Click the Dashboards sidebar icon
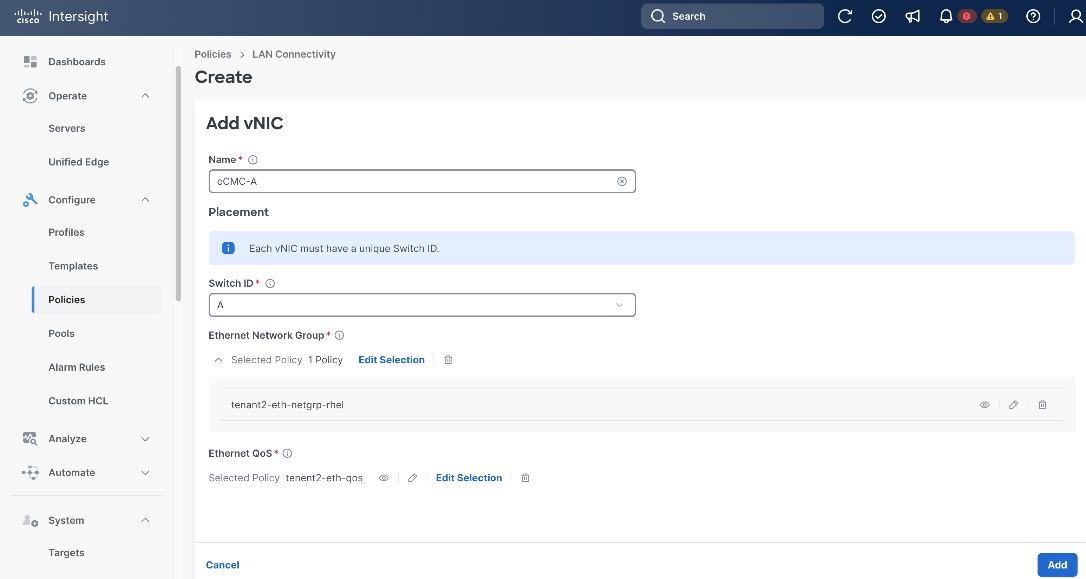Screen dimensions: 1086x579 [30, 62]
